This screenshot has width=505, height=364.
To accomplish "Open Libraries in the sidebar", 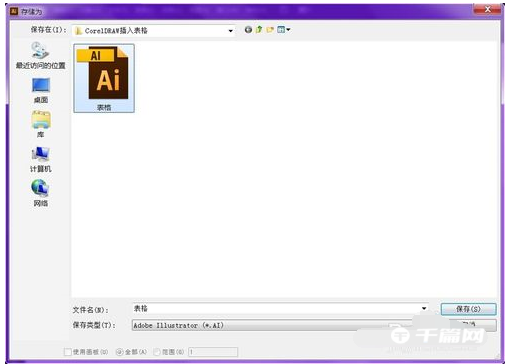I will tap(41, 124).
